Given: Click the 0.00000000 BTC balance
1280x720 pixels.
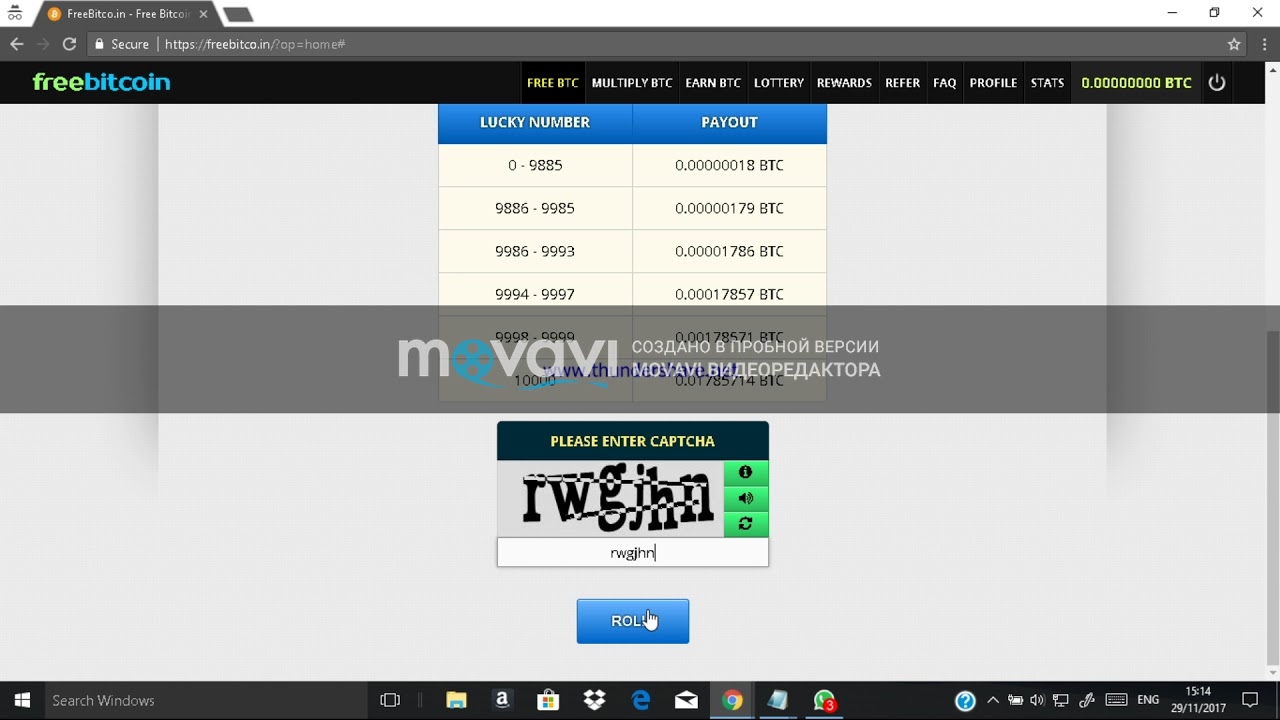Looking at the screenshot, I should click(1136, 83).
